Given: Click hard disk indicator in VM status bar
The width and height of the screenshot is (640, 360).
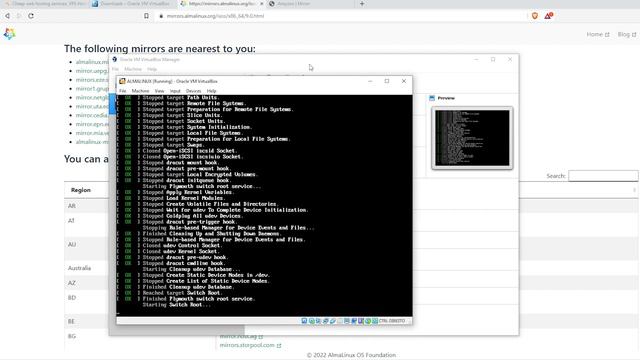Looking at the screenshot, I should [x=304, y=321].
